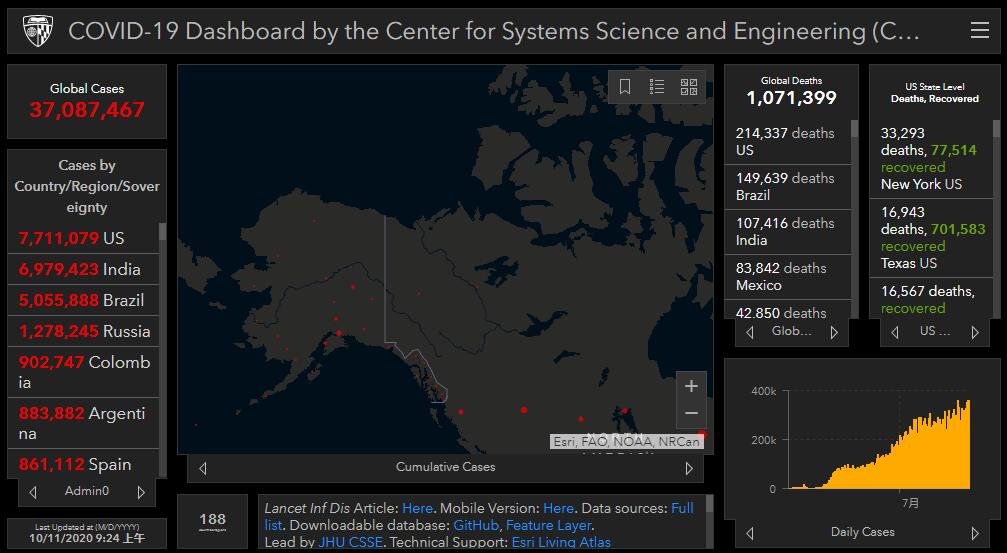Image resolution: width=1007 pixels, height=553 pixels.
Task: Open the GitHub downloadable database link
Action: click(x=476, y=525)
